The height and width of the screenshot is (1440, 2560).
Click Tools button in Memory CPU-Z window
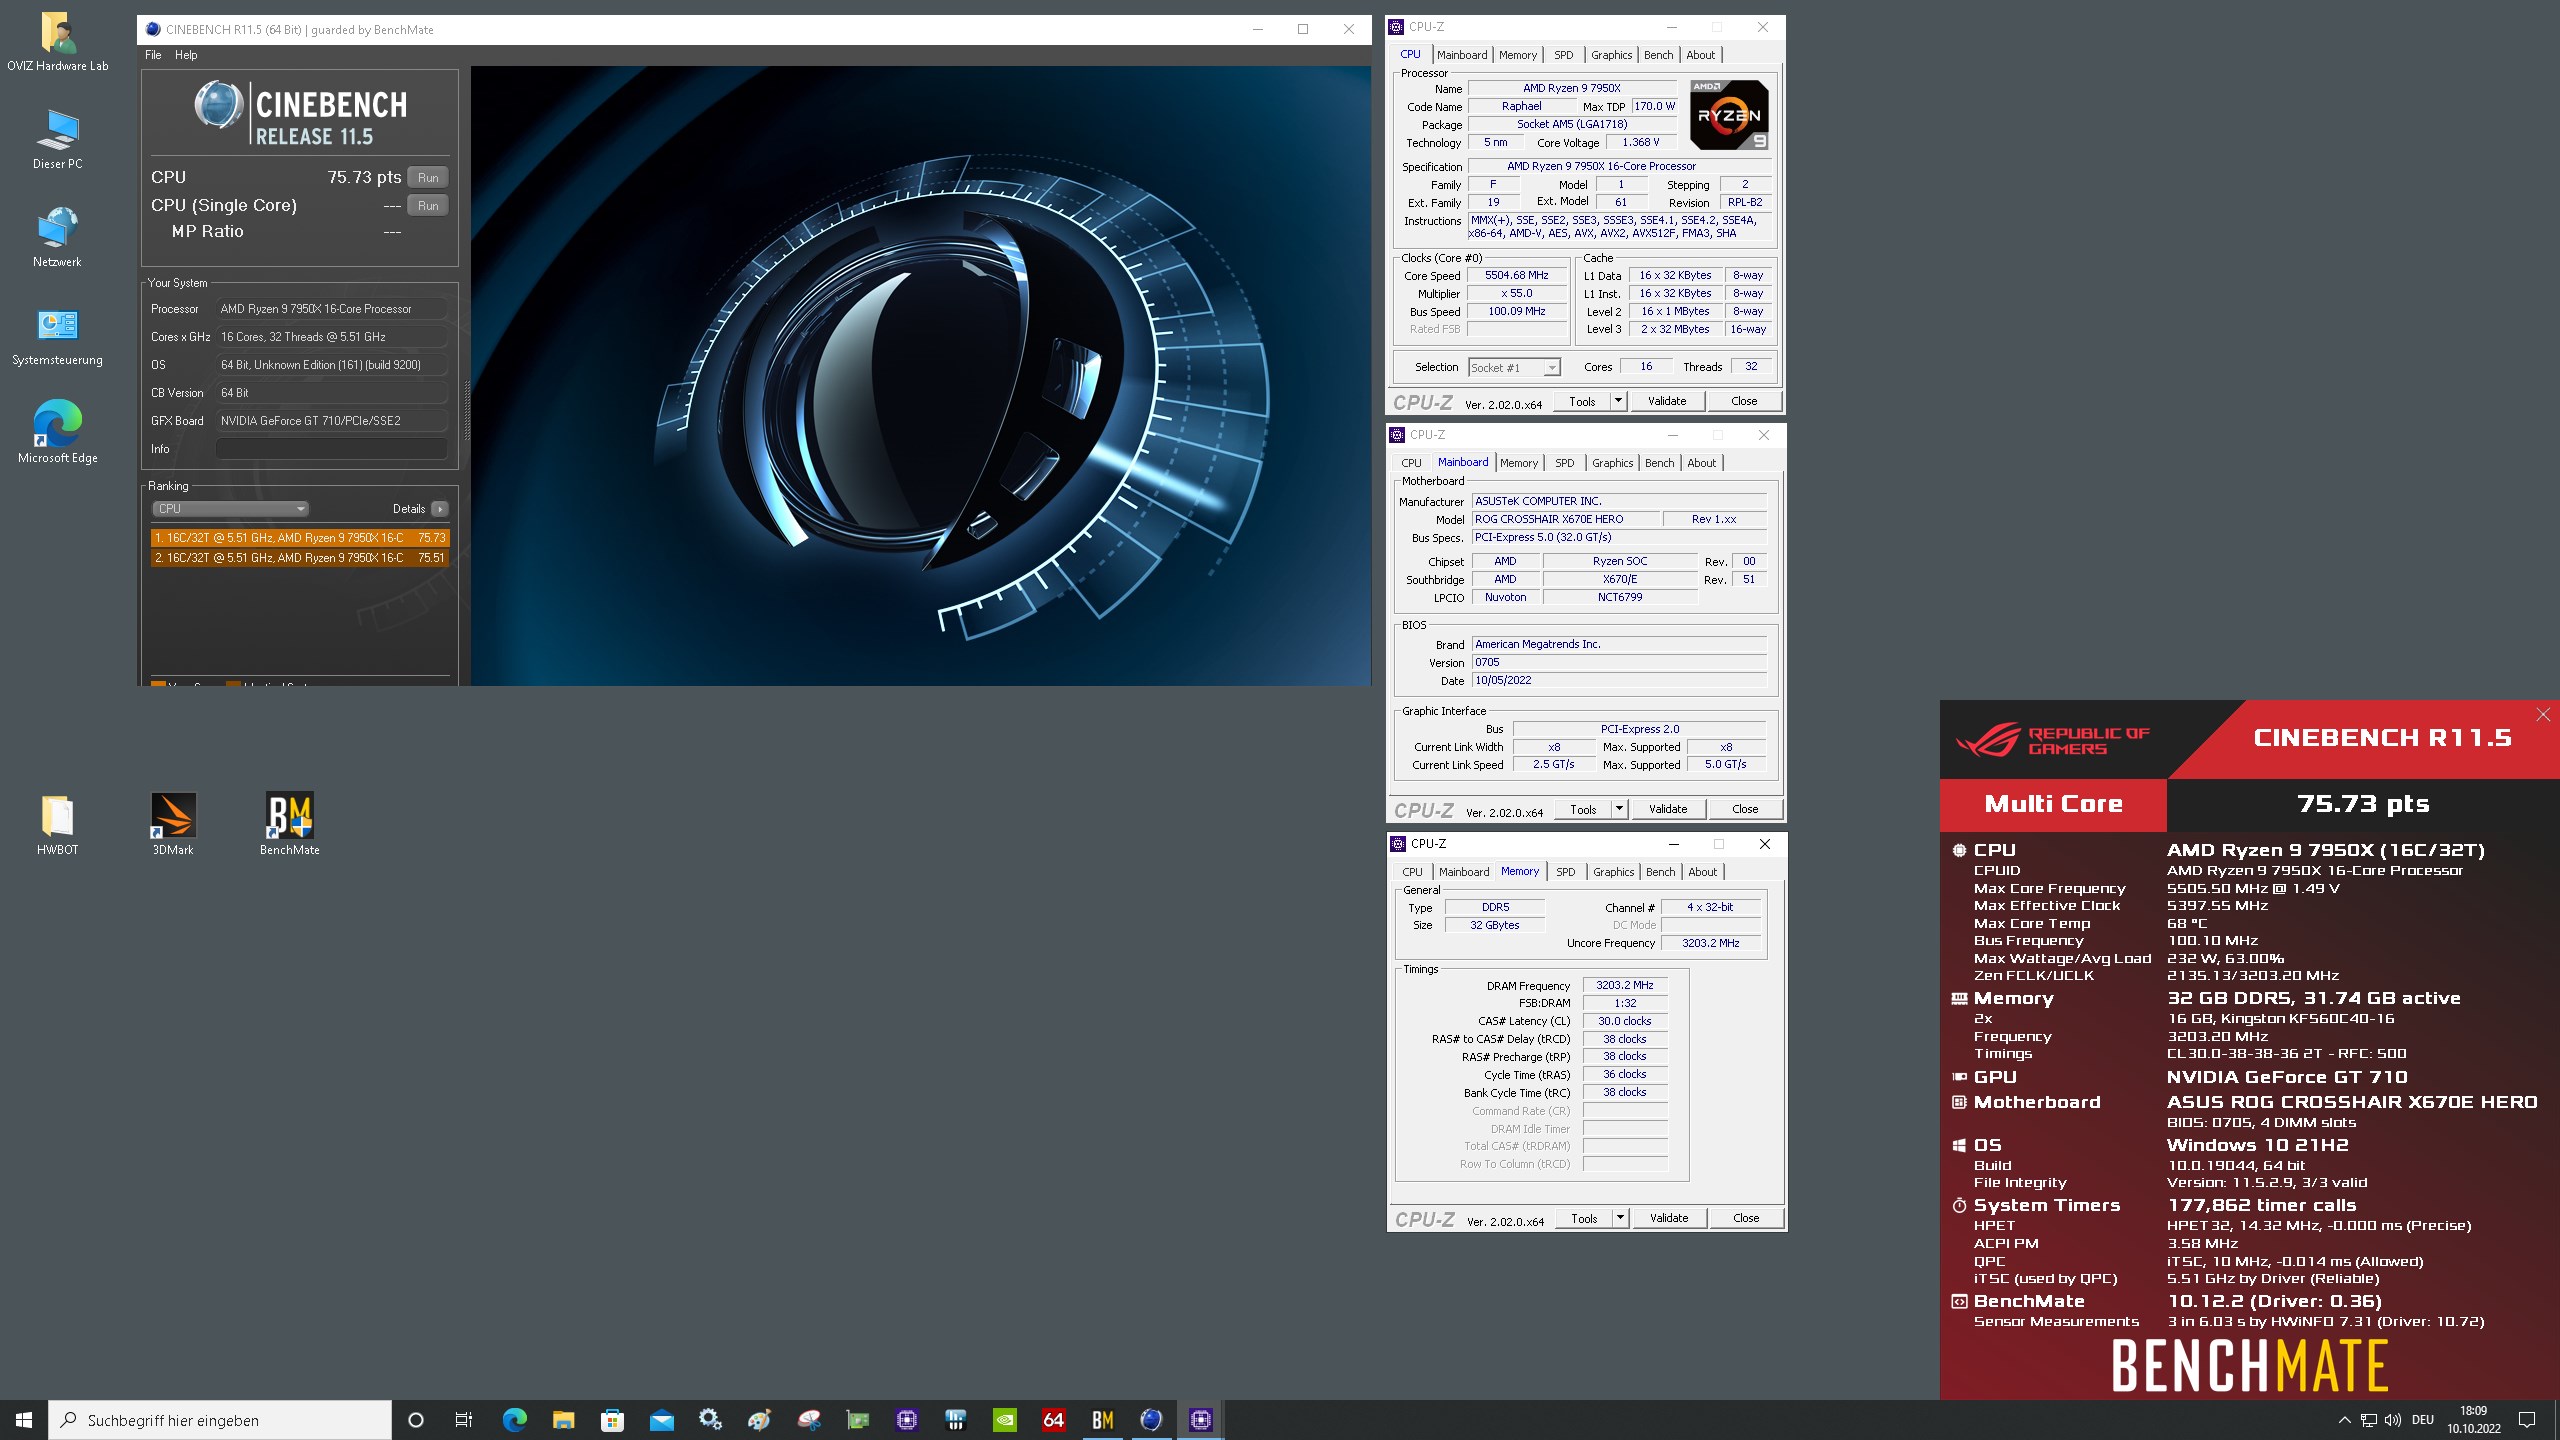pyautogui.click(x=1584, y=1218)
